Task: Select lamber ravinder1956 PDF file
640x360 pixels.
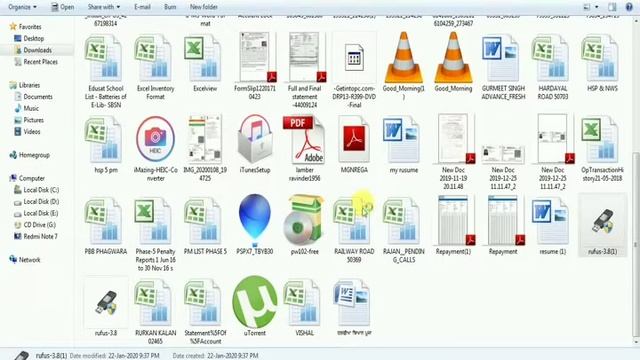Action: [305, 148]
